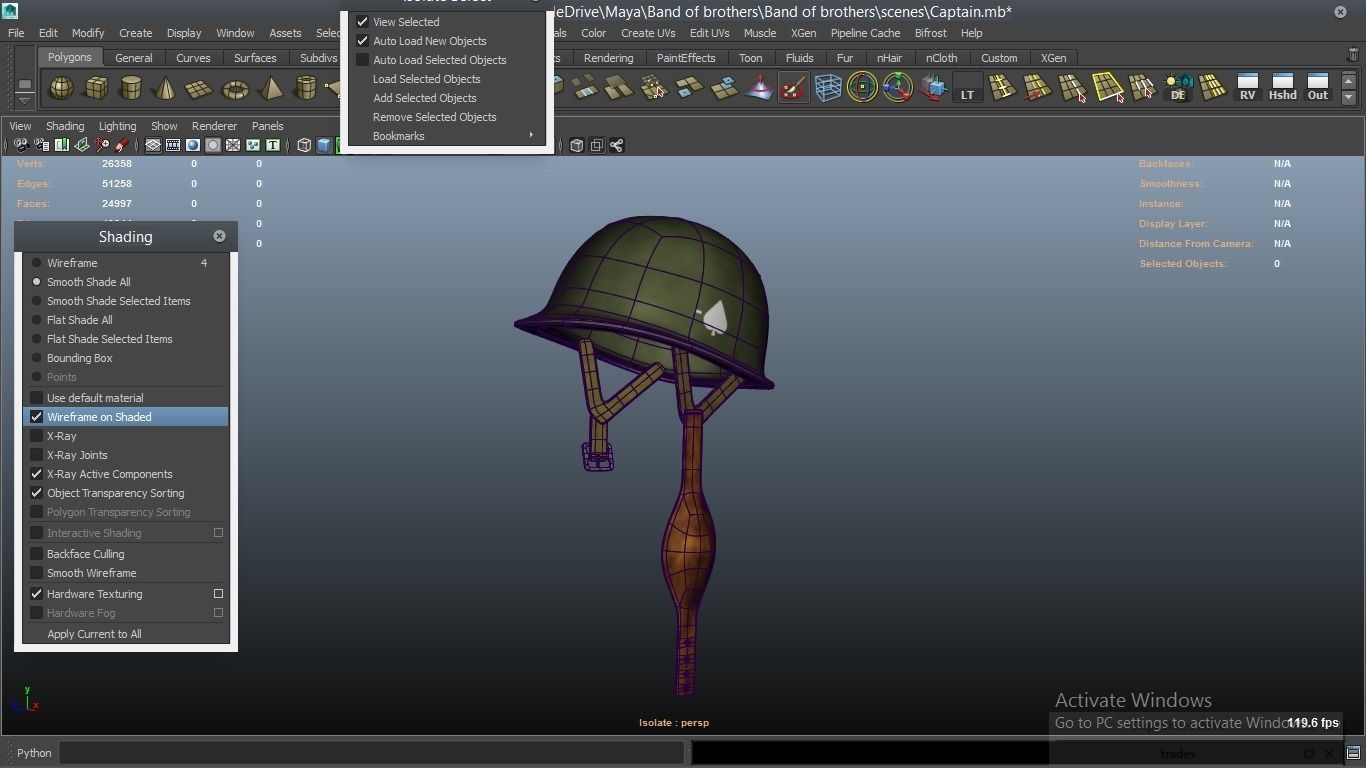Toggle Safe Title 'T' panel toolbar icon
The width and height of the screenshot is (1366, 768).
coord(272,145)
